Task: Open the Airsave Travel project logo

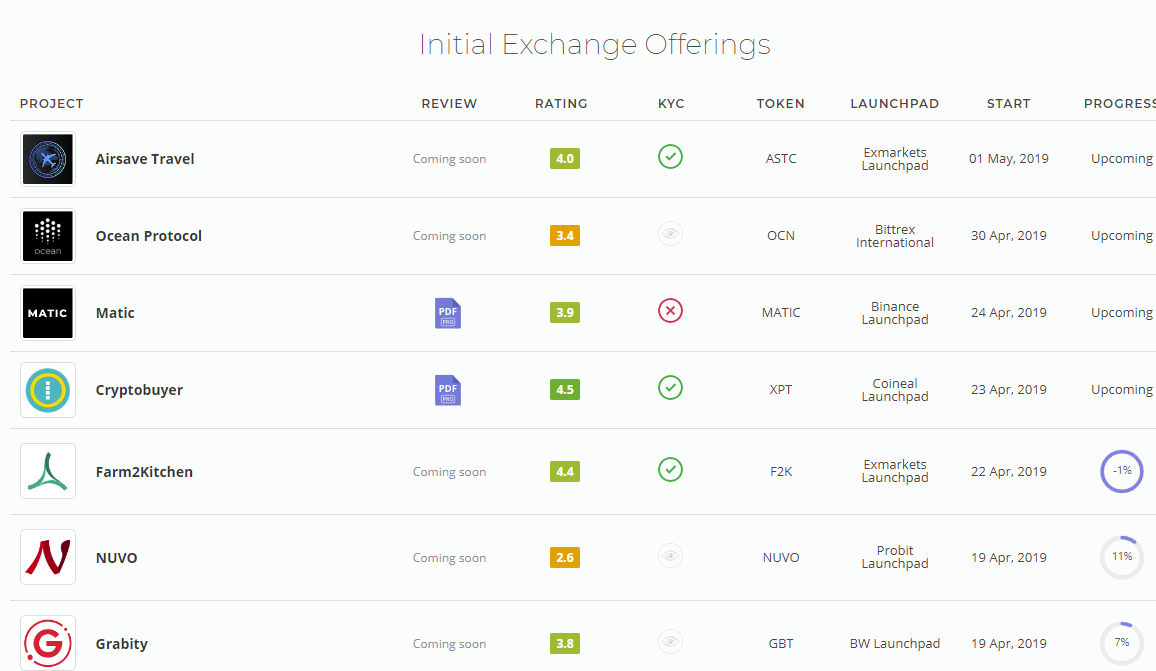Action: tap(48, 159)
